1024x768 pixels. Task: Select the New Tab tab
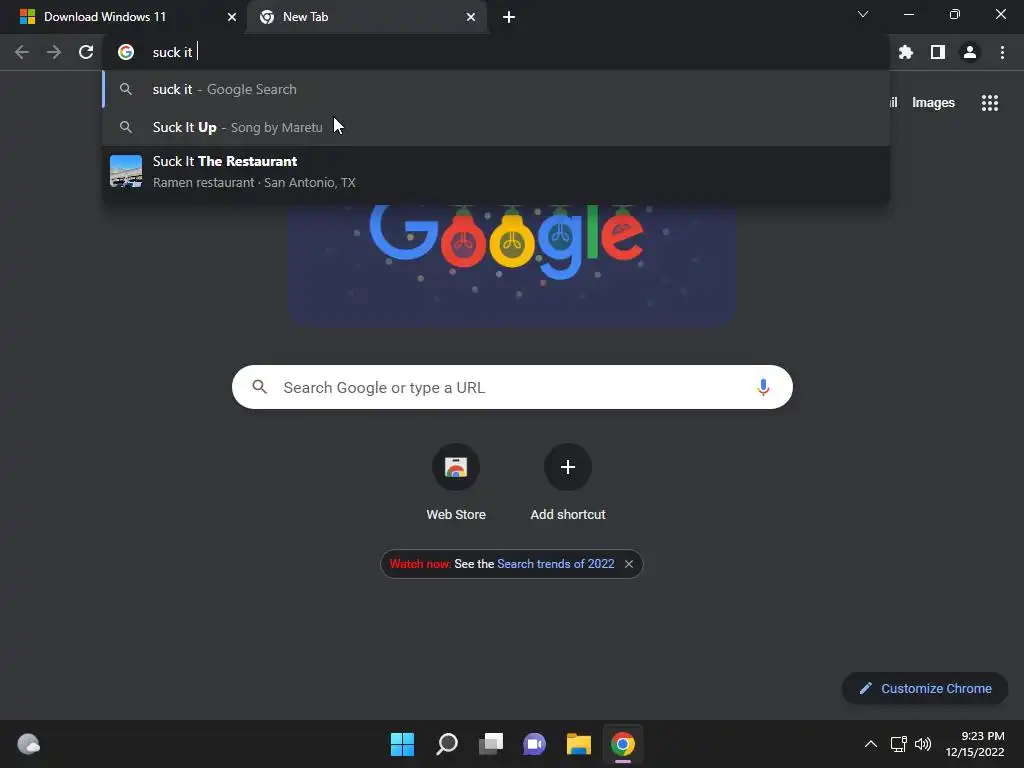[x=366, y=17]
